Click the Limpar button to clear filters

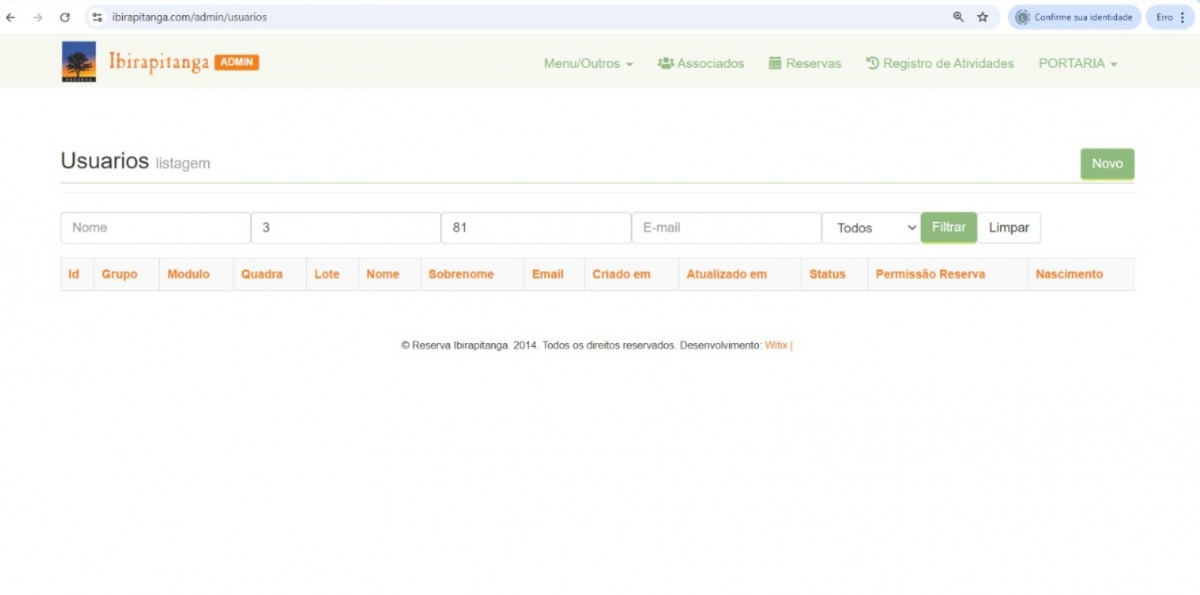coord(1008,228)
